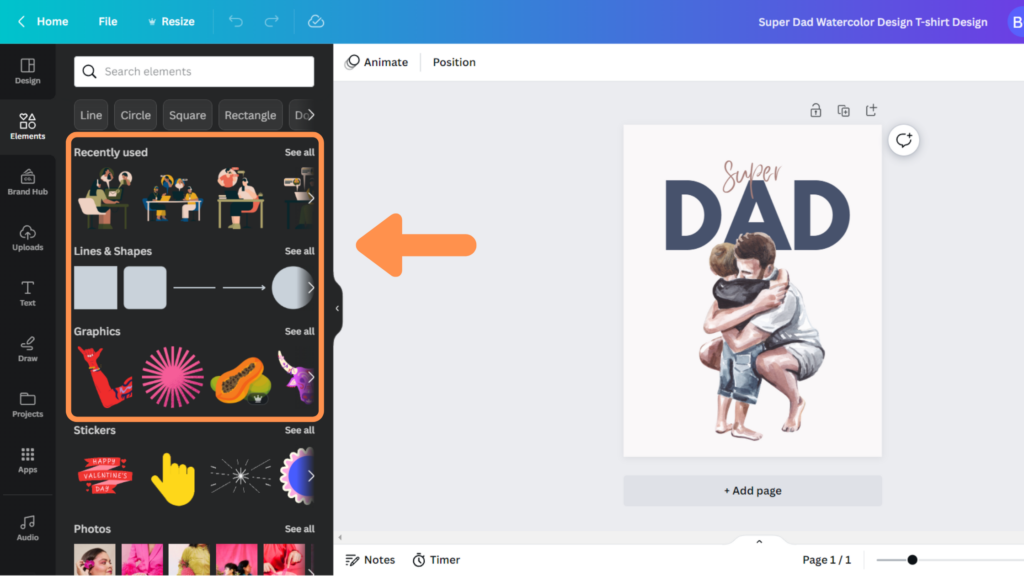The image size is (1024, 576).
Task: Add the Happy Valentine's Day sticker
Action: pos(104,475)
